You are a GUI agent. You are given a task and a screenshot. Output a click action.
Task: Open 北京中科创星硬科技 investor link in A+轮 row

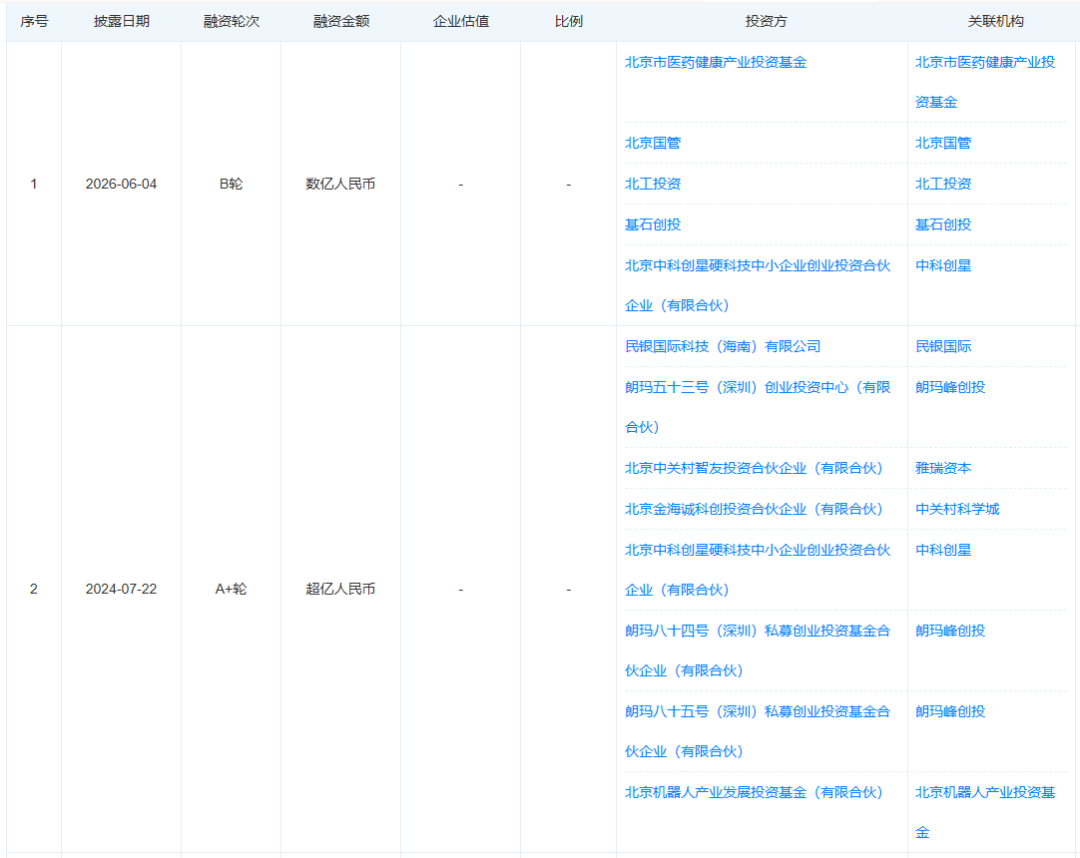point(758,569)
